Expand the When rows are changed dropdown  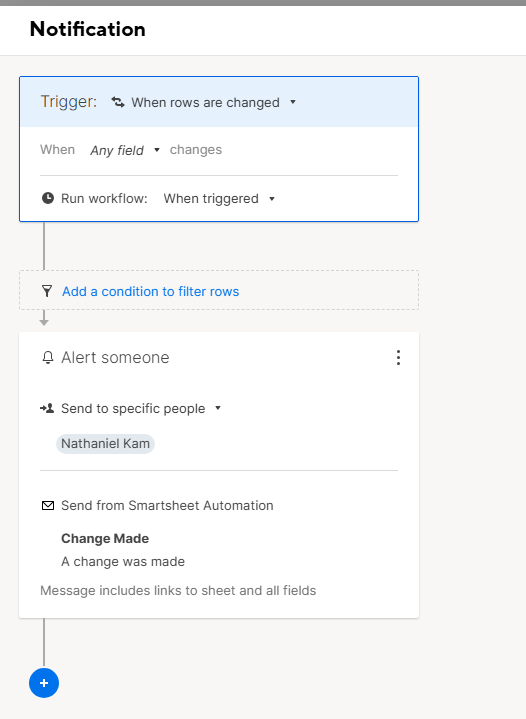214,102
